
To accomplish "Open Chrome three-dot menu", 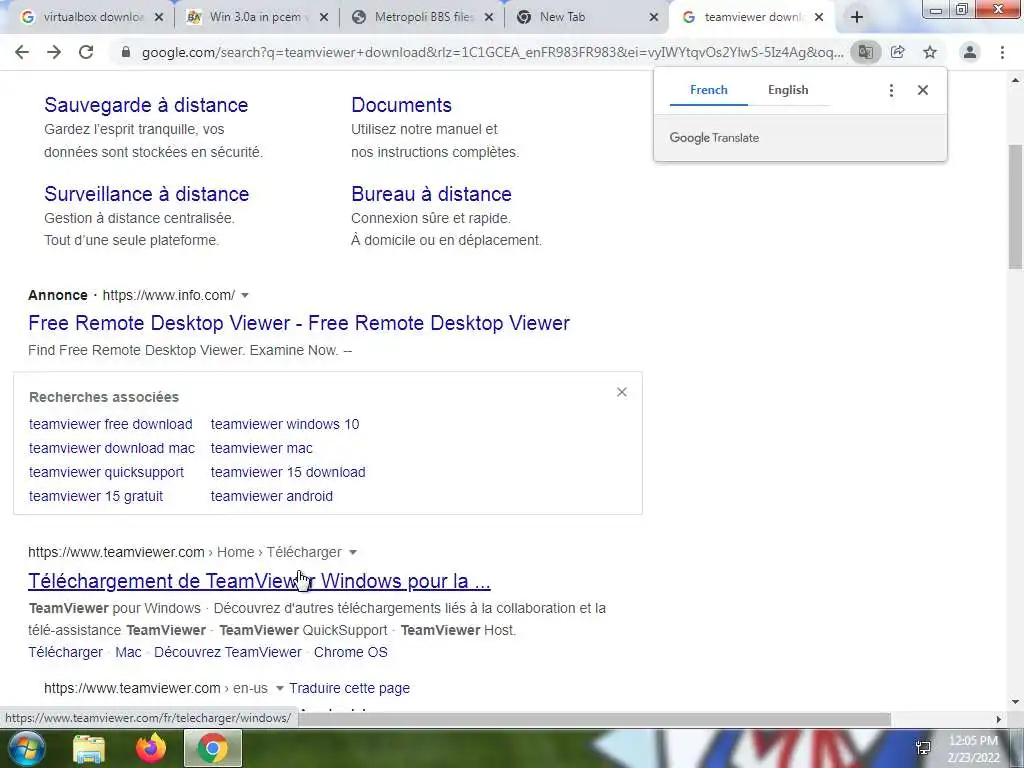I will click(1002, 52).
